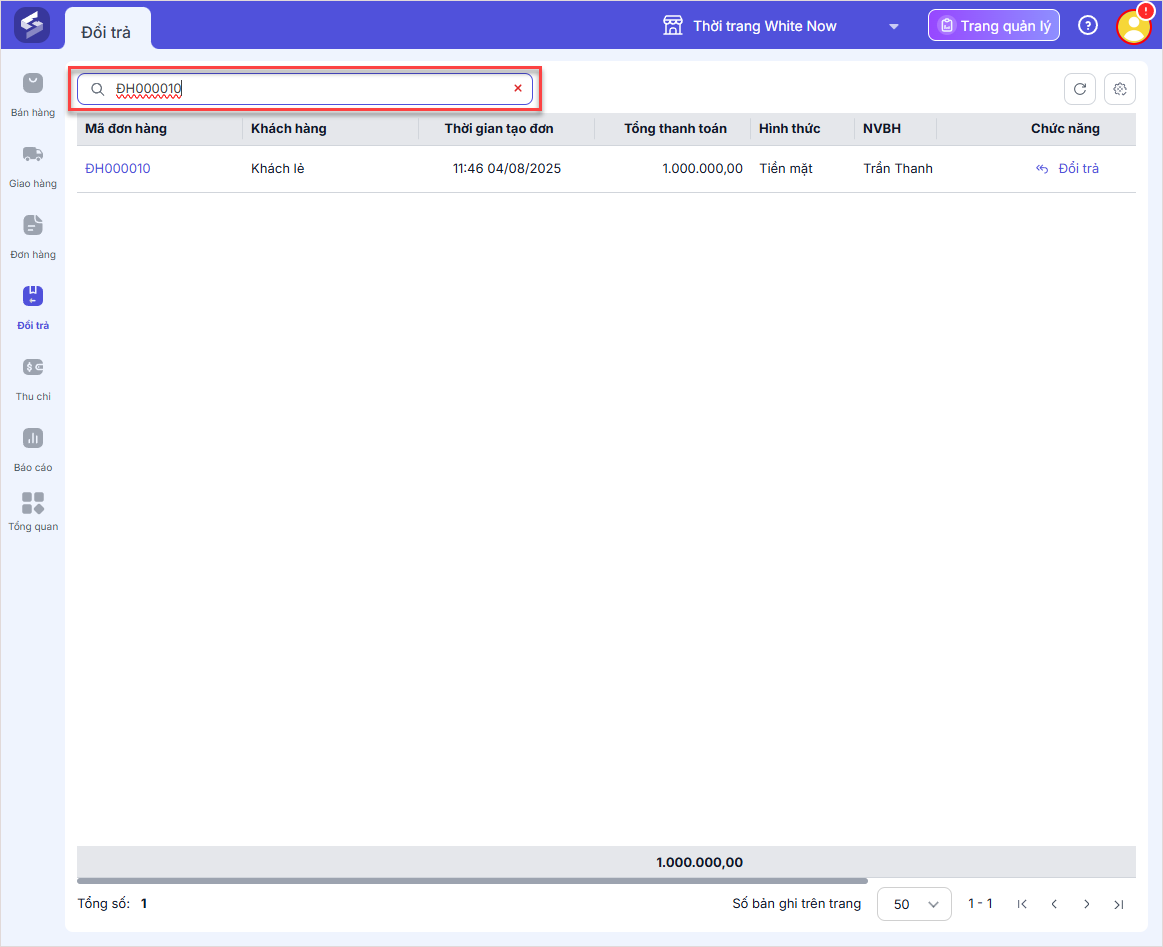Click Chức năng column header
This screenshot has height=947, width=1163.
click(x=1065, y=128)
